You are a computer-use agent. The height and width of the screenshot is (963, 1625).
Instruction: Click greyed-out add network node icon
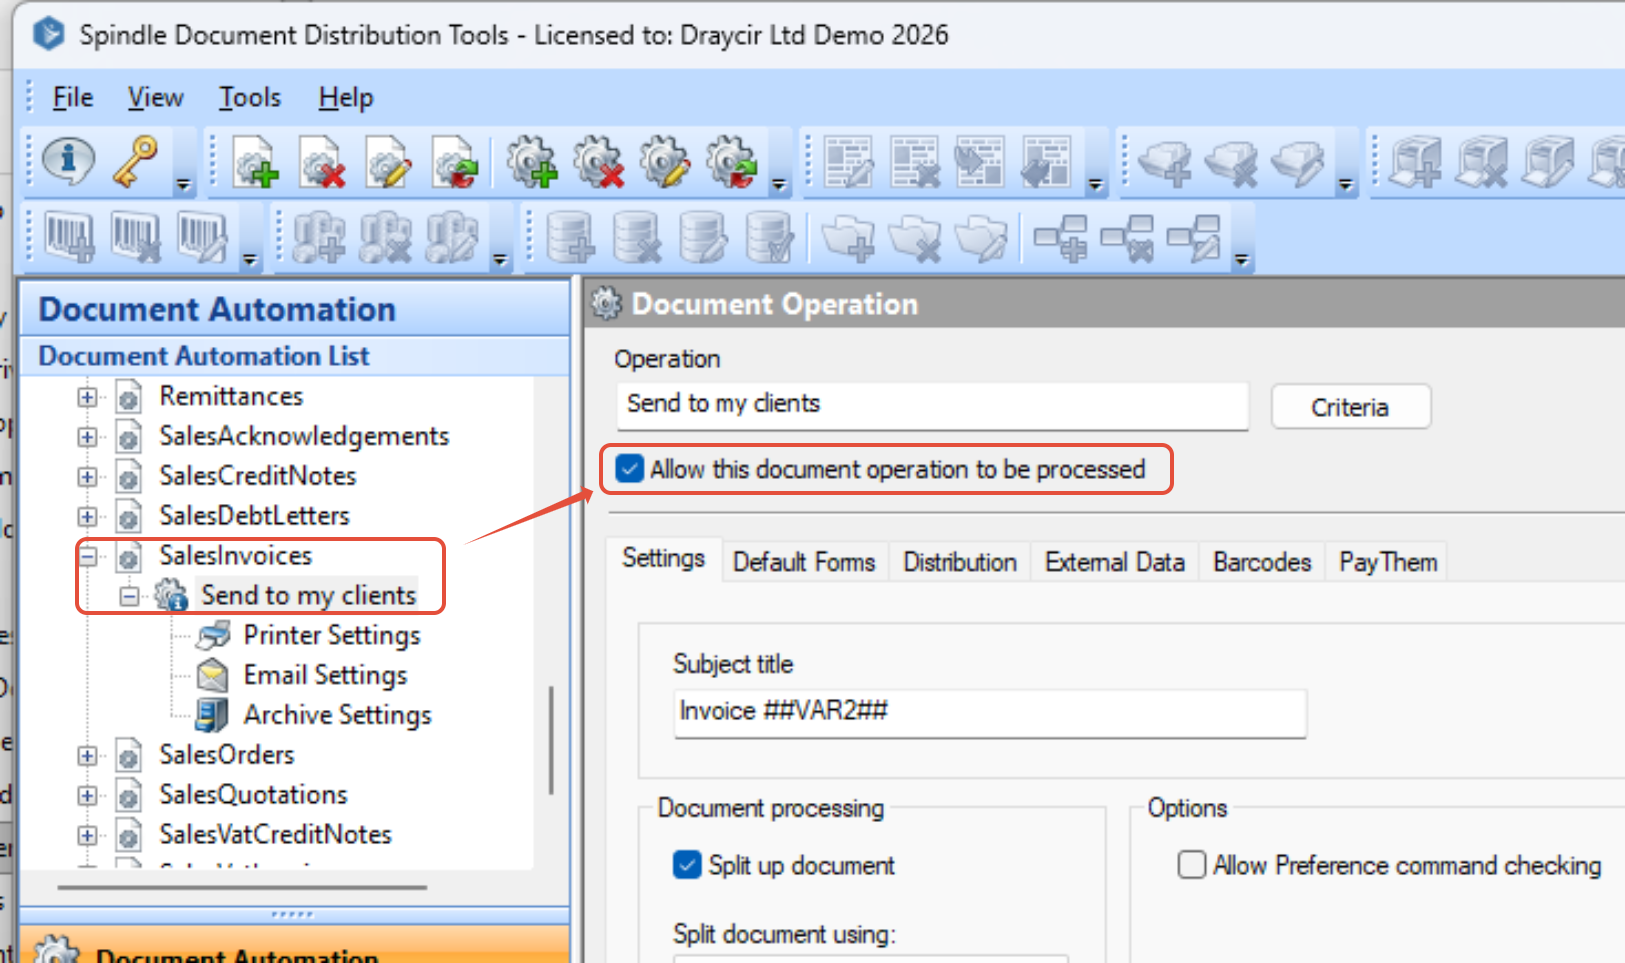tap(1061, 239)
